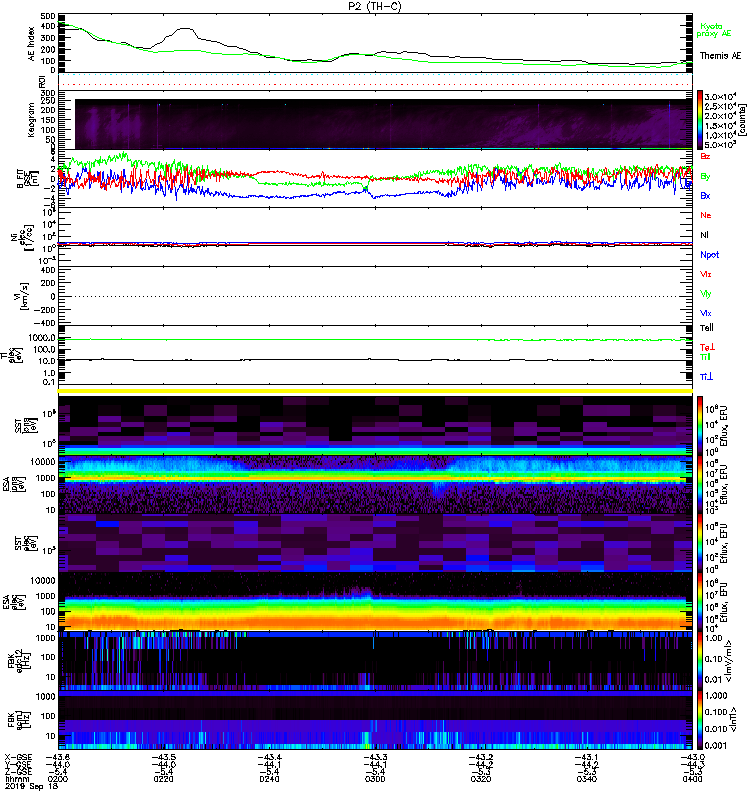Image resolution: width=750 pixels, height=800 pixels.
Task: Select the Themis AE legend label
Action: click(720, 56)
